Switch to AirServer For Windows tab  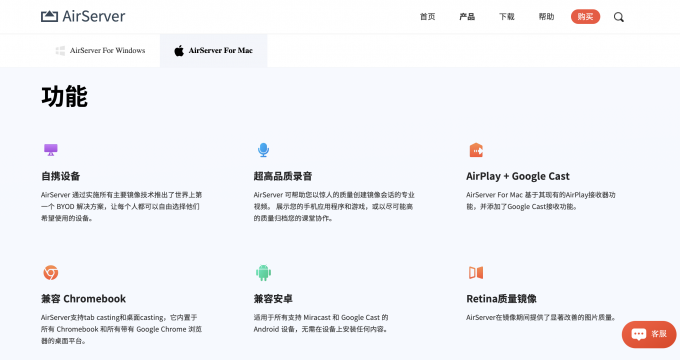(x=100, y=51)
